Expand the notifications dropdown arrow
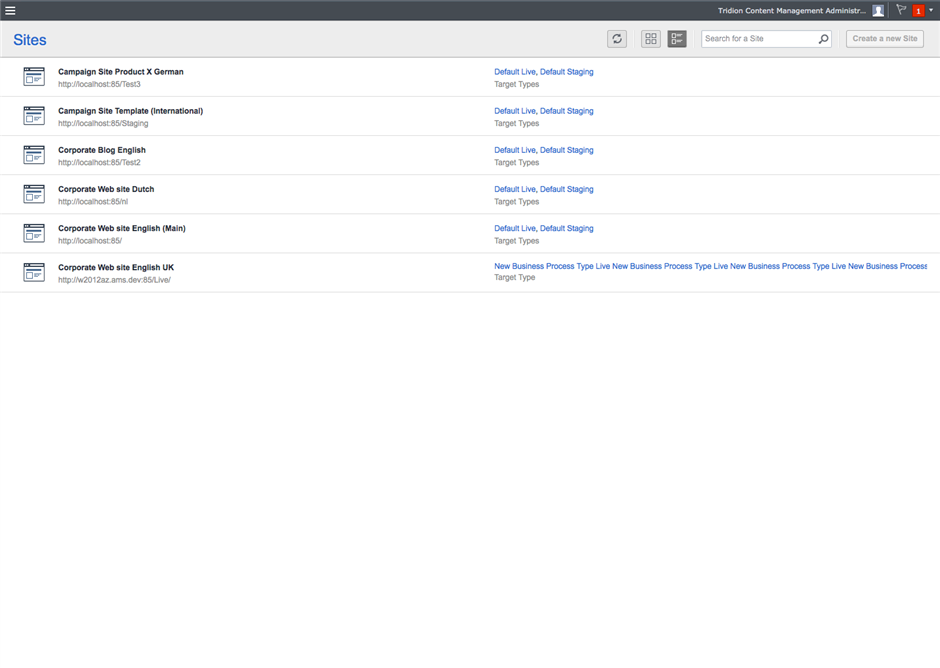This screenshot has height=668, width=940. click(x=931, y=11)
